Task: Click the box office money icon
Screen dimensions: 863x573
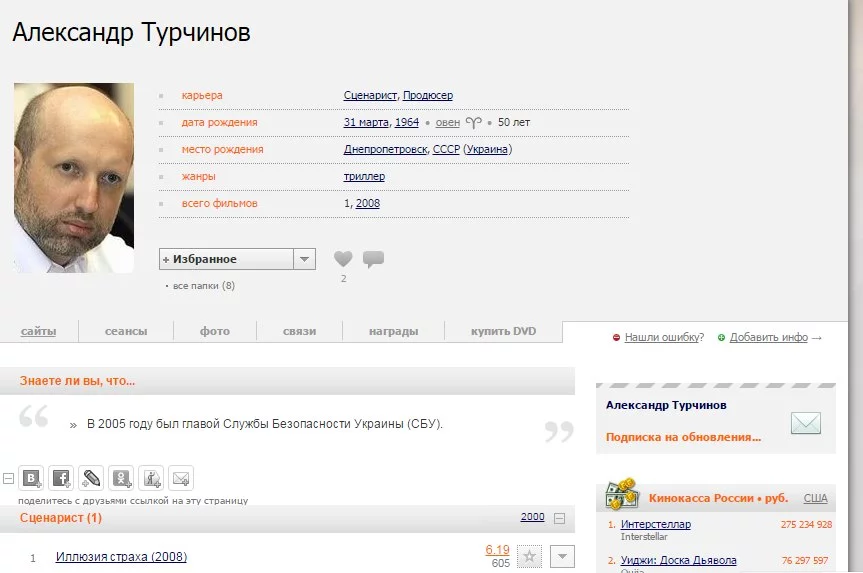Action: coord(621,494)
